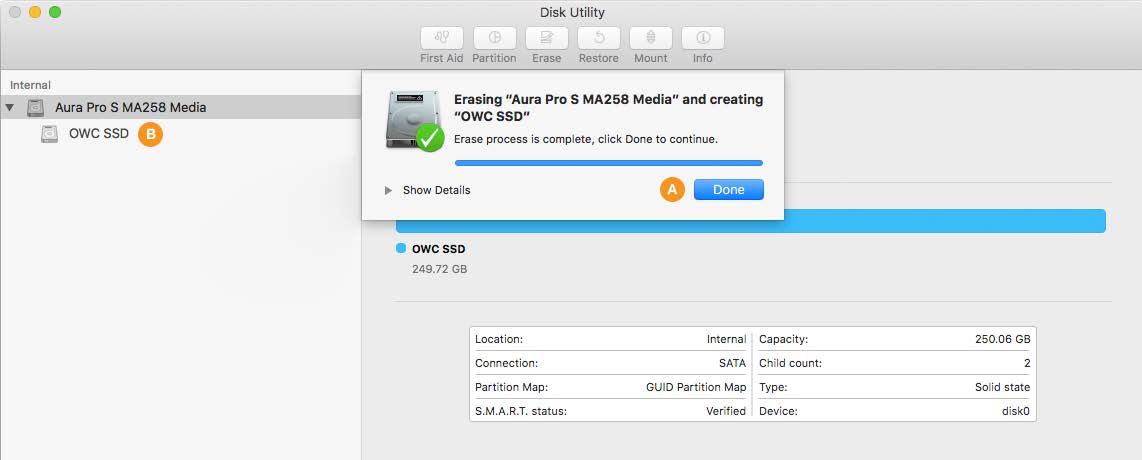1142x460 pixels.
Task: Click the SATA connection value
Action: [732, 363]
